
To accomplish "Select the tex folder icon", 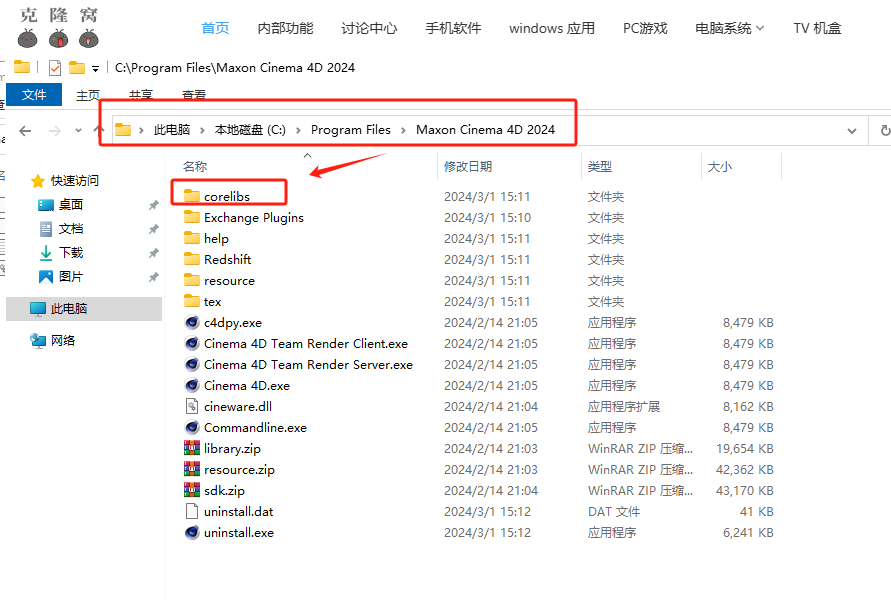I will 192,301.
